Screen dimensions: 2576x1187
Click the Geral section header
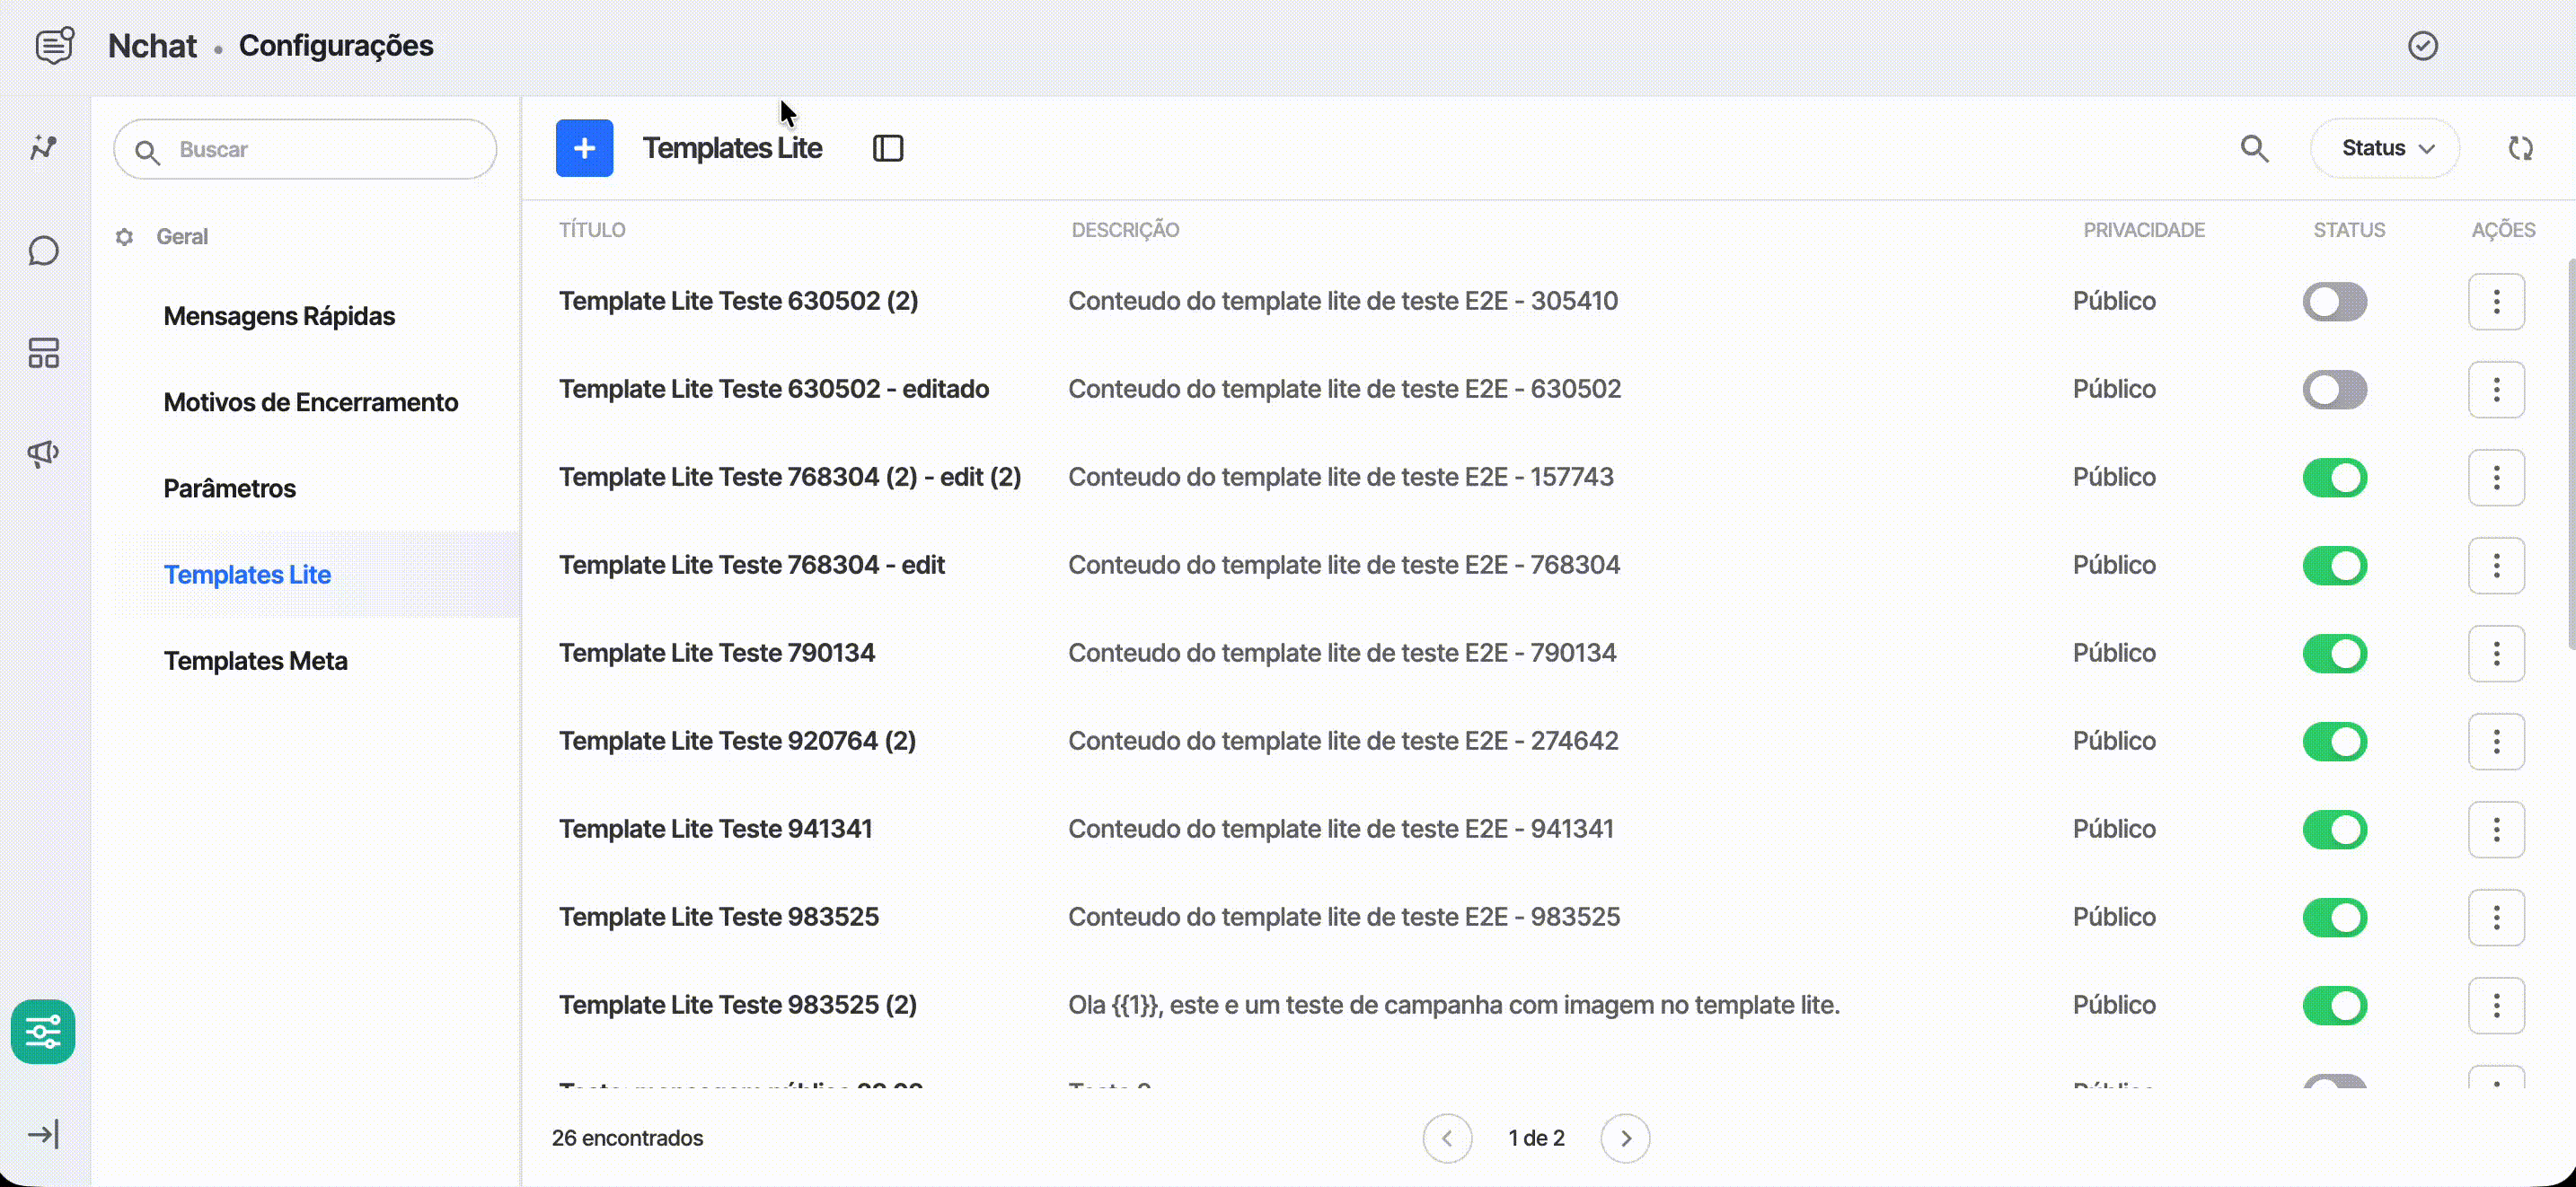coord(182,237)
